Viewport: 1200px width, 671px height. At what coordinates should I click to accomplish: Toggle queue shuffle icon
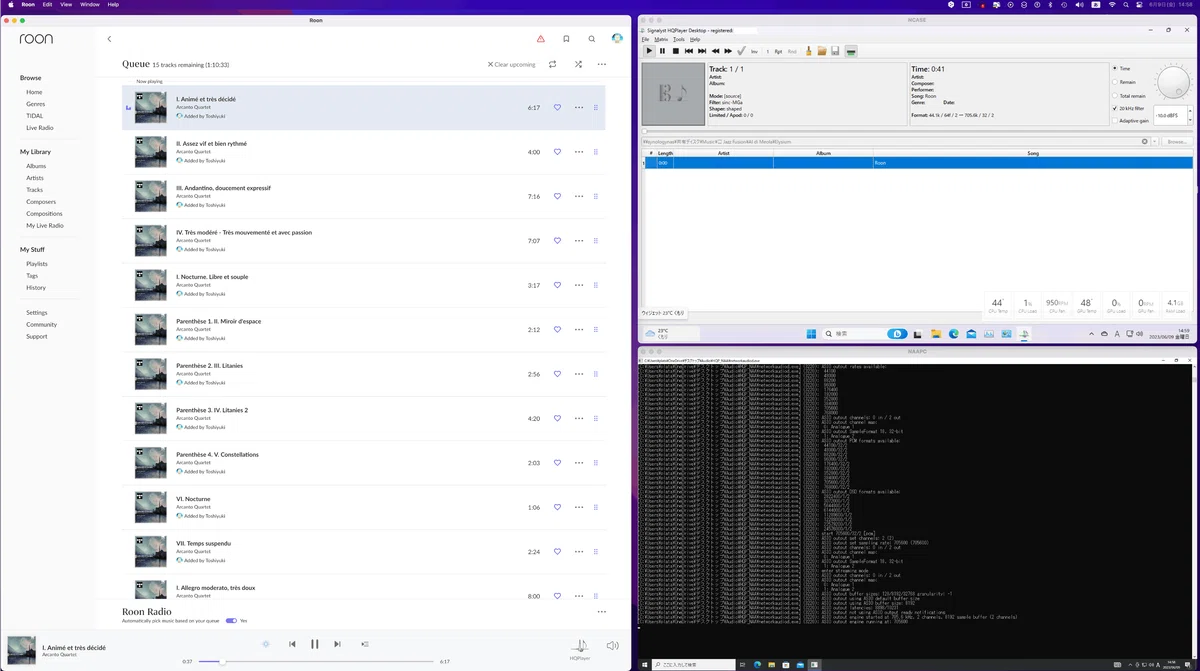[x=578, y=64]
